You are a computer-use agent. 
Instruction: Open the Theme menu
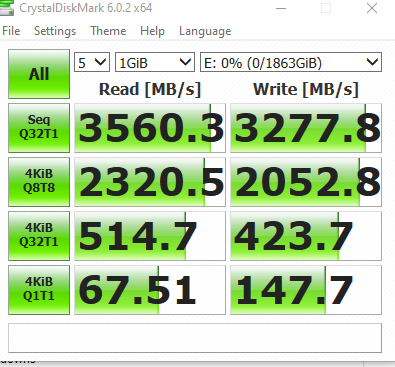(x=108, y=31)
